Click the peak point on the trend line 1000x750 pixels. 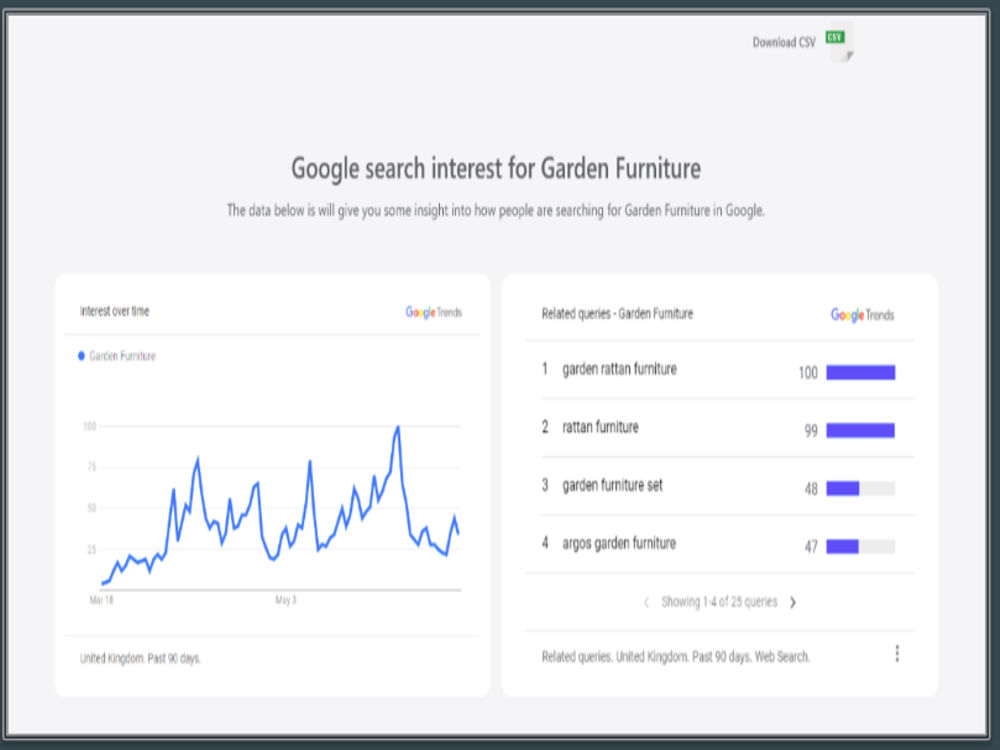click(x=398, y=427)
